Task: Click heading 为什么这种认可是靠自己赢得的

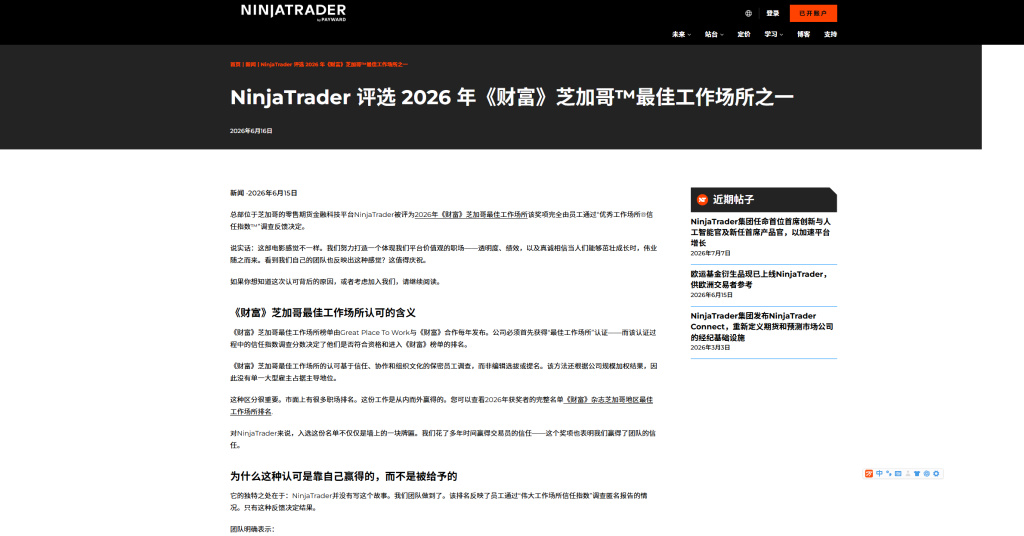Action: 344,477
